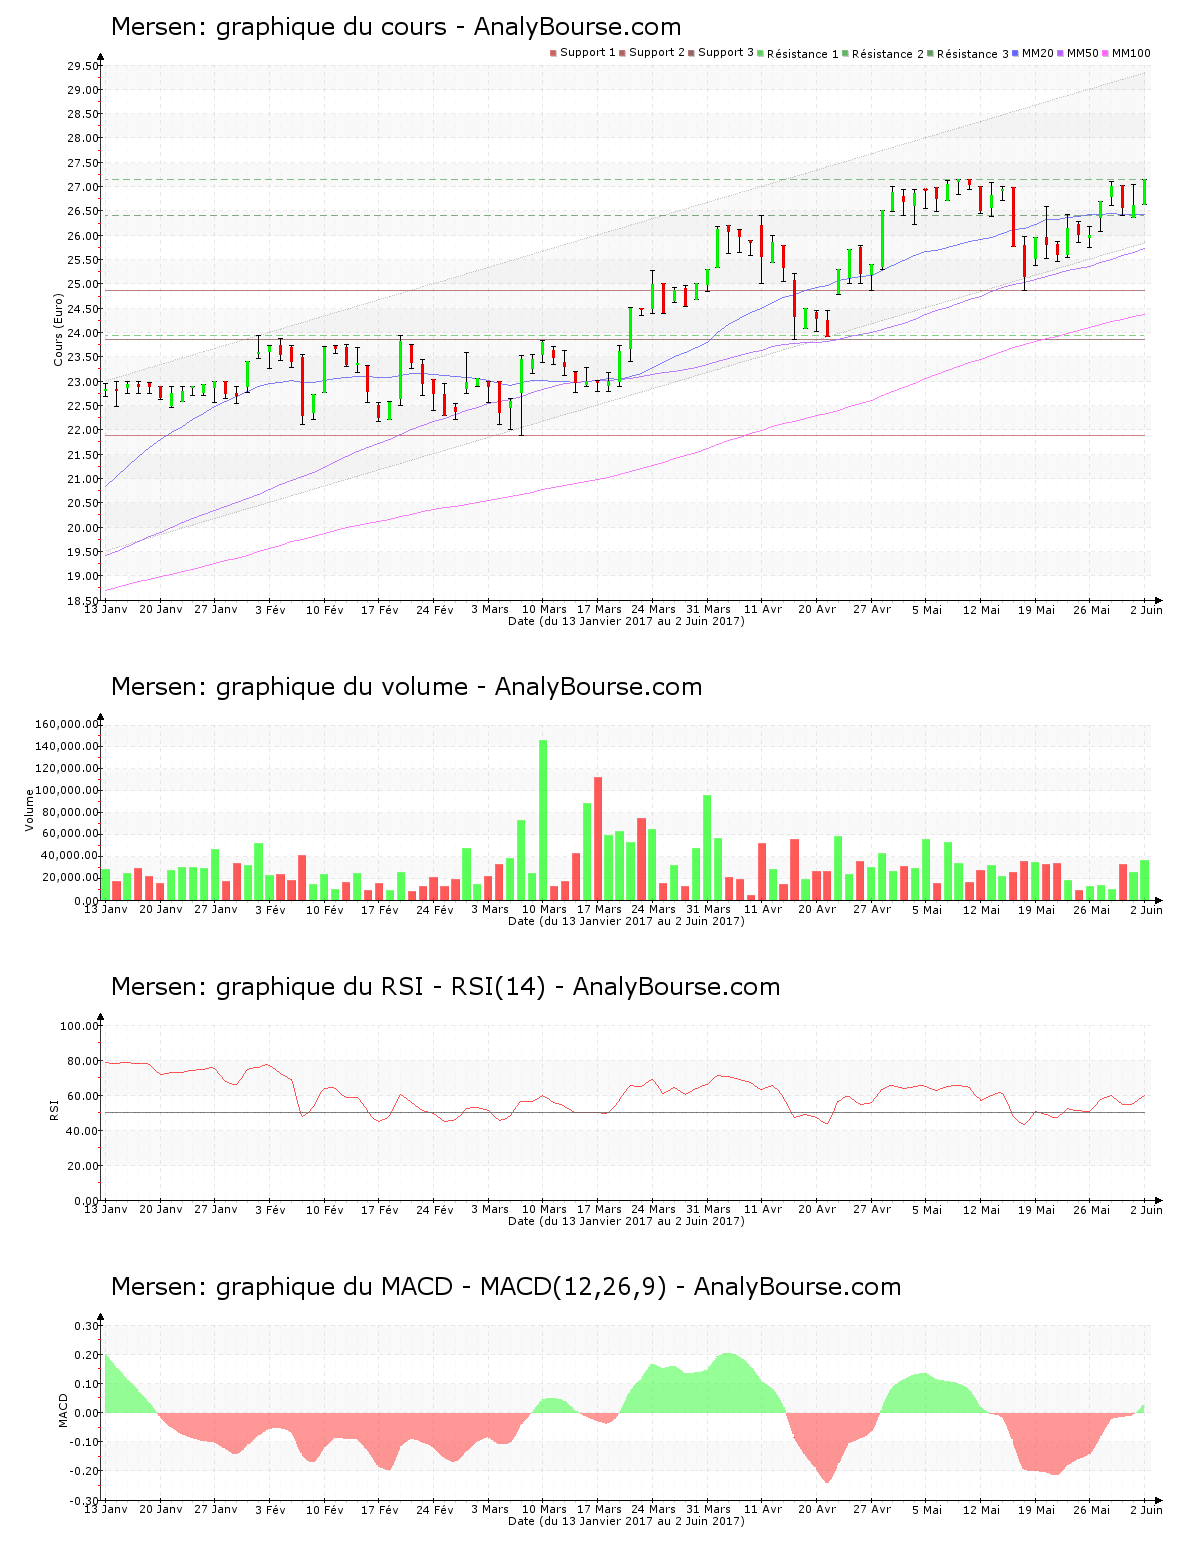Click the 27.00 value on price axis

pyautogui.click(x=83, y=187)
